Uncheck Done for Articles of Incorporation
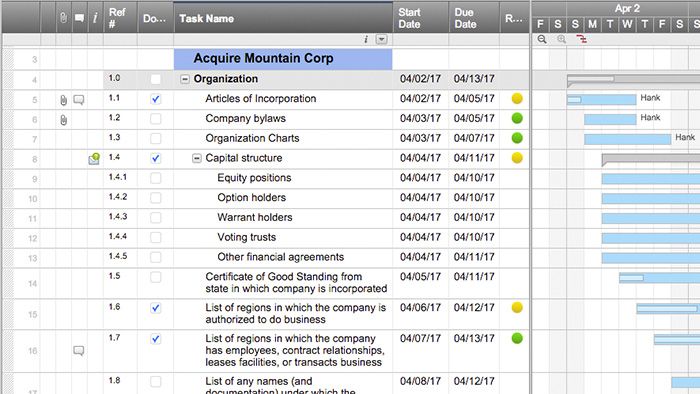The height and width of the screenshot is (394, 700). (155, 99)
